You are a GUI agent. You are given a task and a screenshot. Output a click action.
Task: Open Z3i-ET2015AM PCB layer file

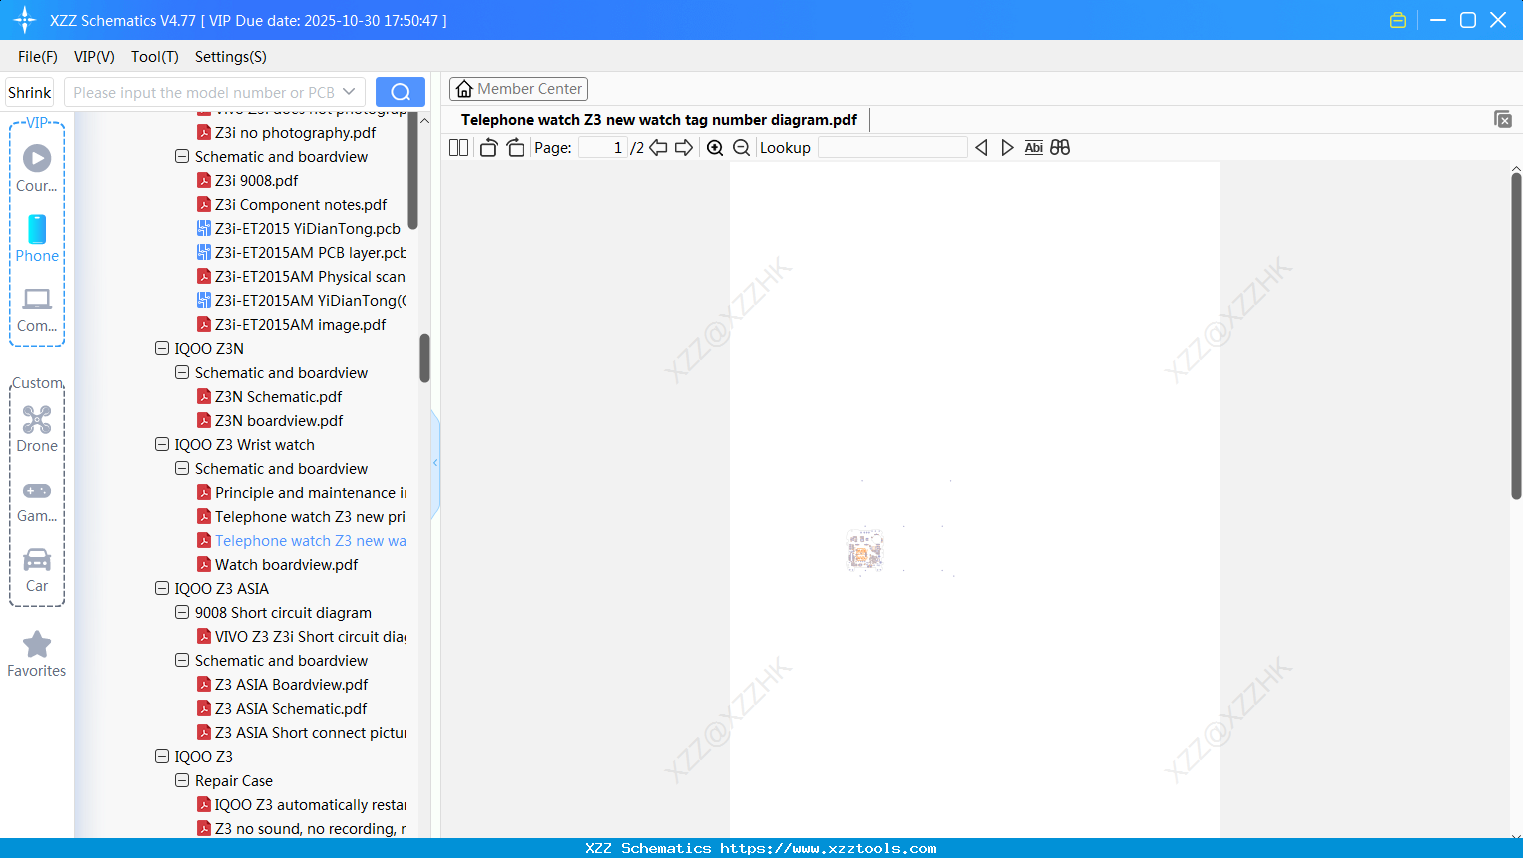301,253
